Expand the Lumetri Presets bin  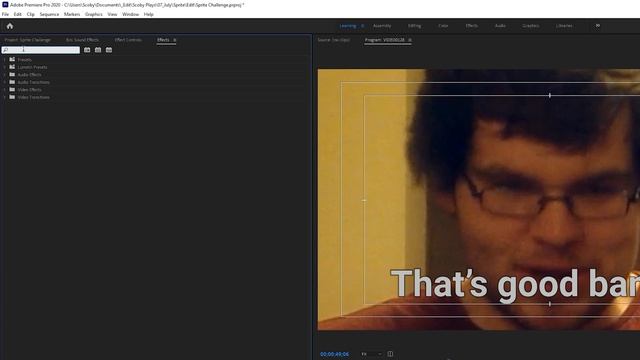4,67
